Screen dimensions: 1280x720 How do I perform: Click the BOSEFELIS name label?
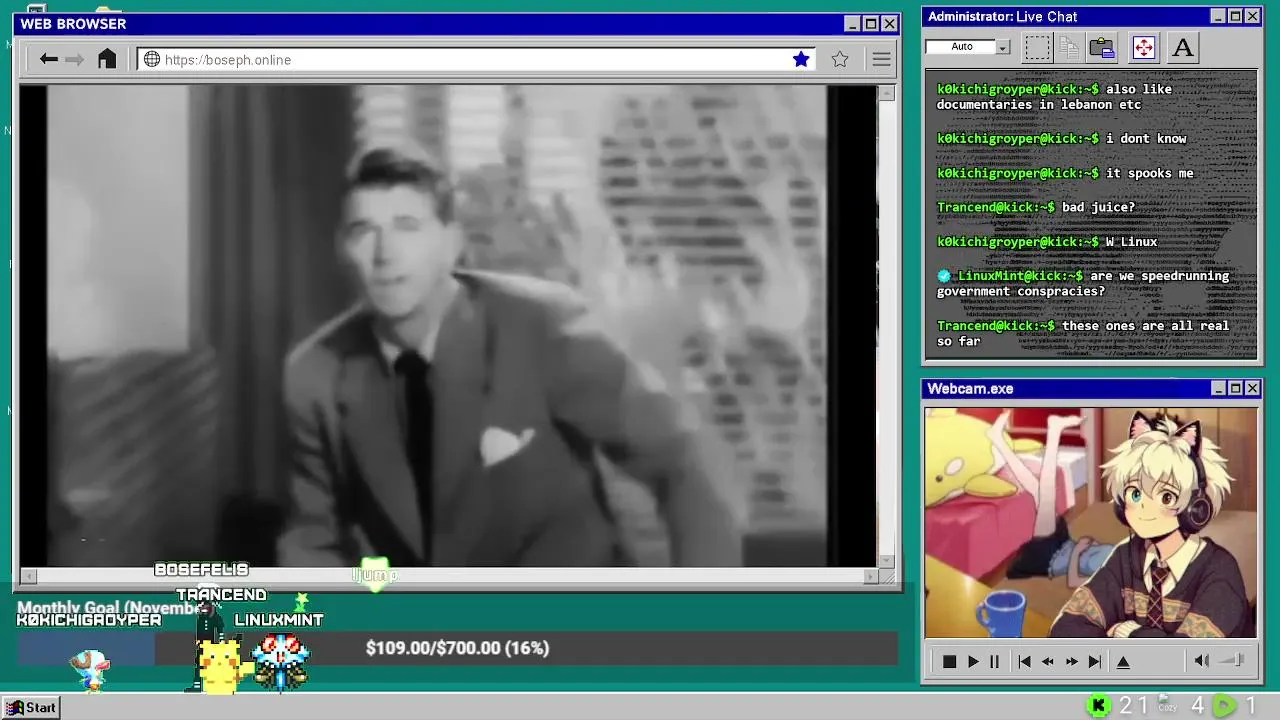click(201, 569)
